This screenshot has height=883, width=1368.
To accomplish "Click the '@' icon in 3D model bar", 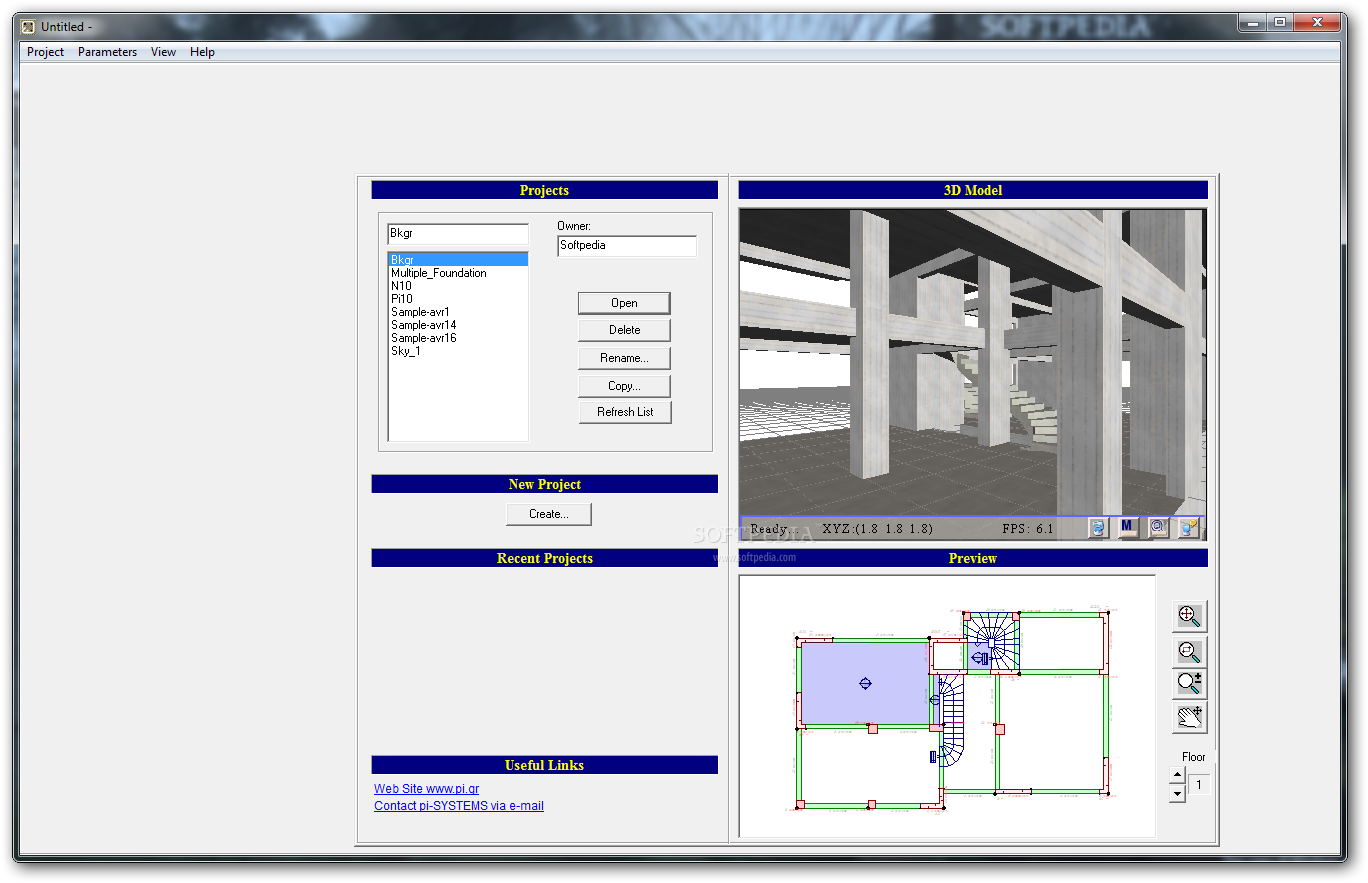I will (1158, 528).
